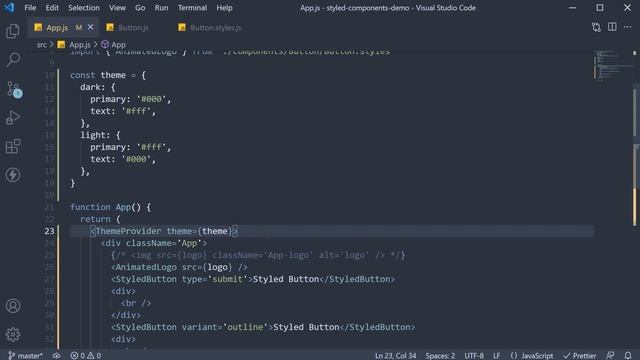Screen dimensions: 640x360
Task: Click the vertical editor scrollbar
Action: [635, 200]
